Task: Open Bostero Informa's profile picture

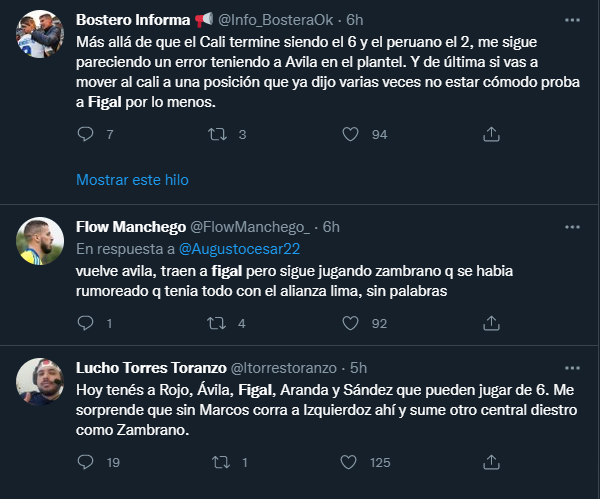Action: click(41, 38)
